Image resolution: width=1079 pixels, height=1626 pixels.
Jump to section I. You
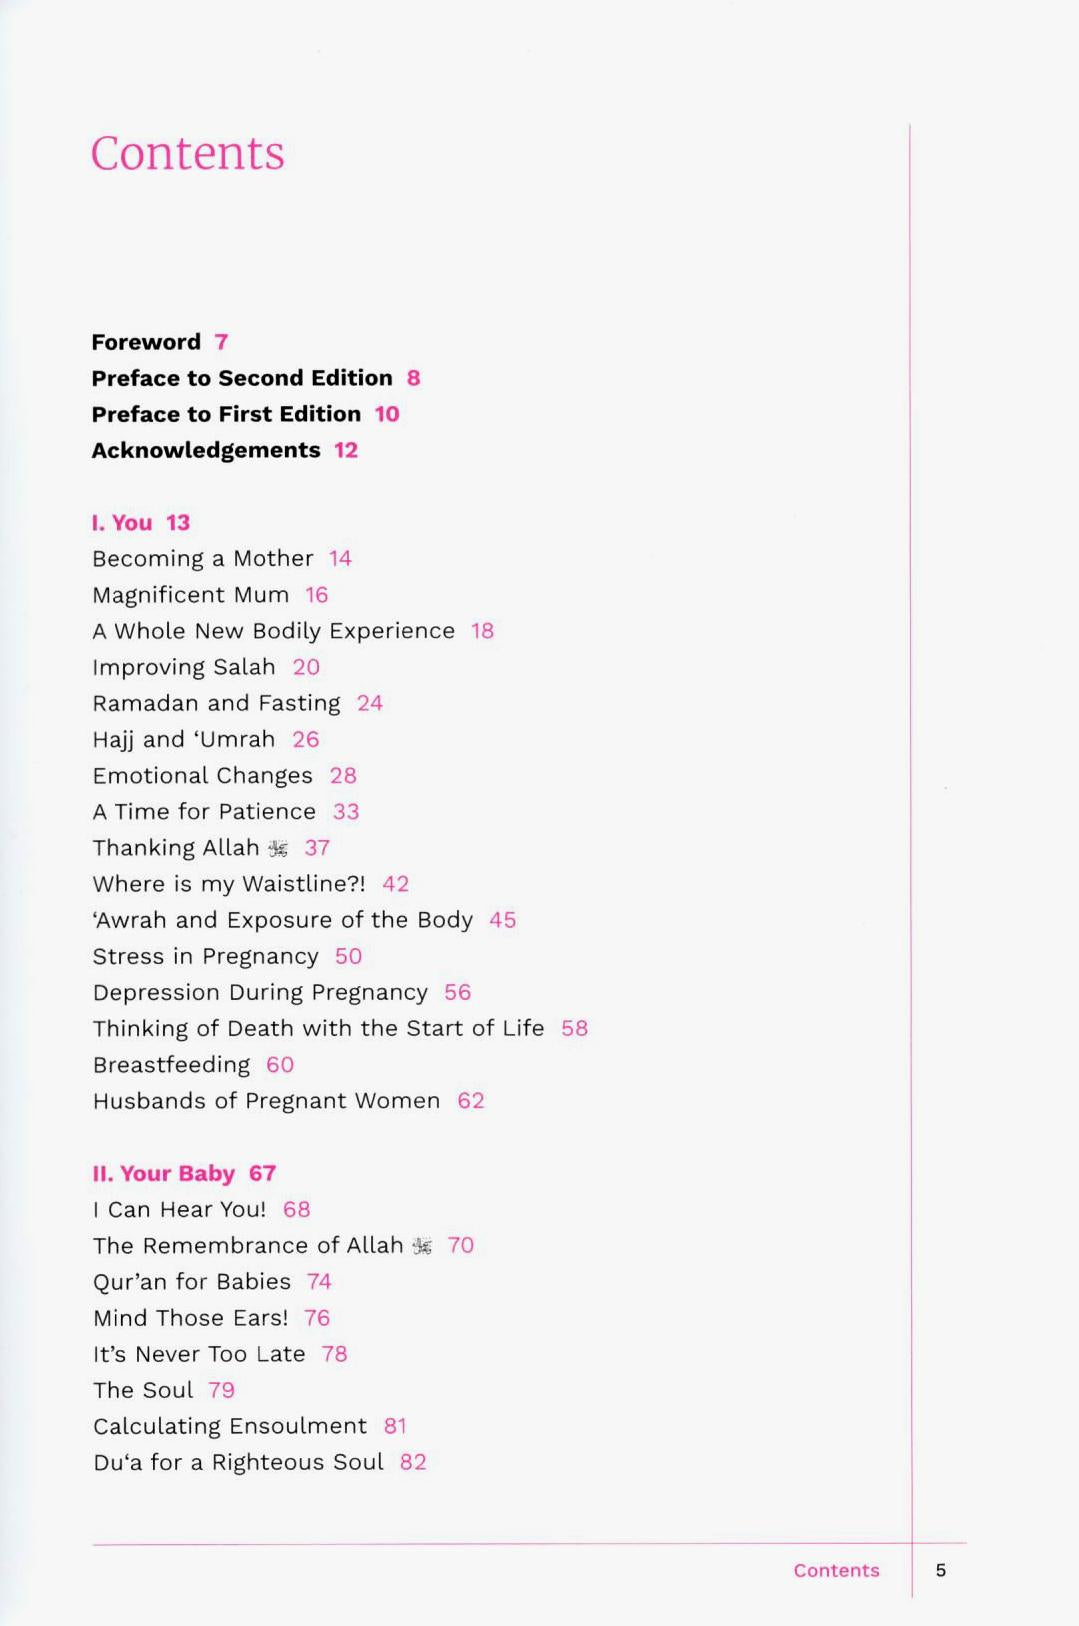click(x=122, y=523)
